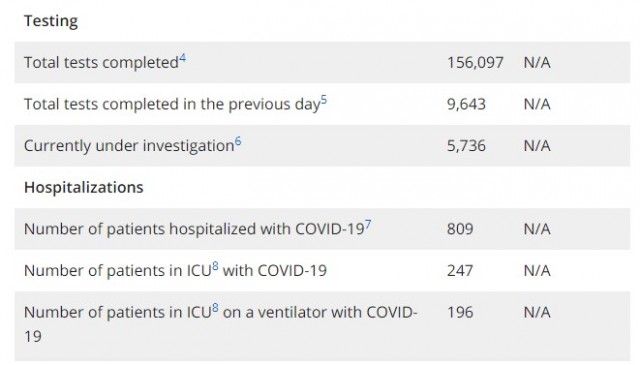Click N/A in Currently under investigation row
Viewport: 640px width, 365px height.
537,146
